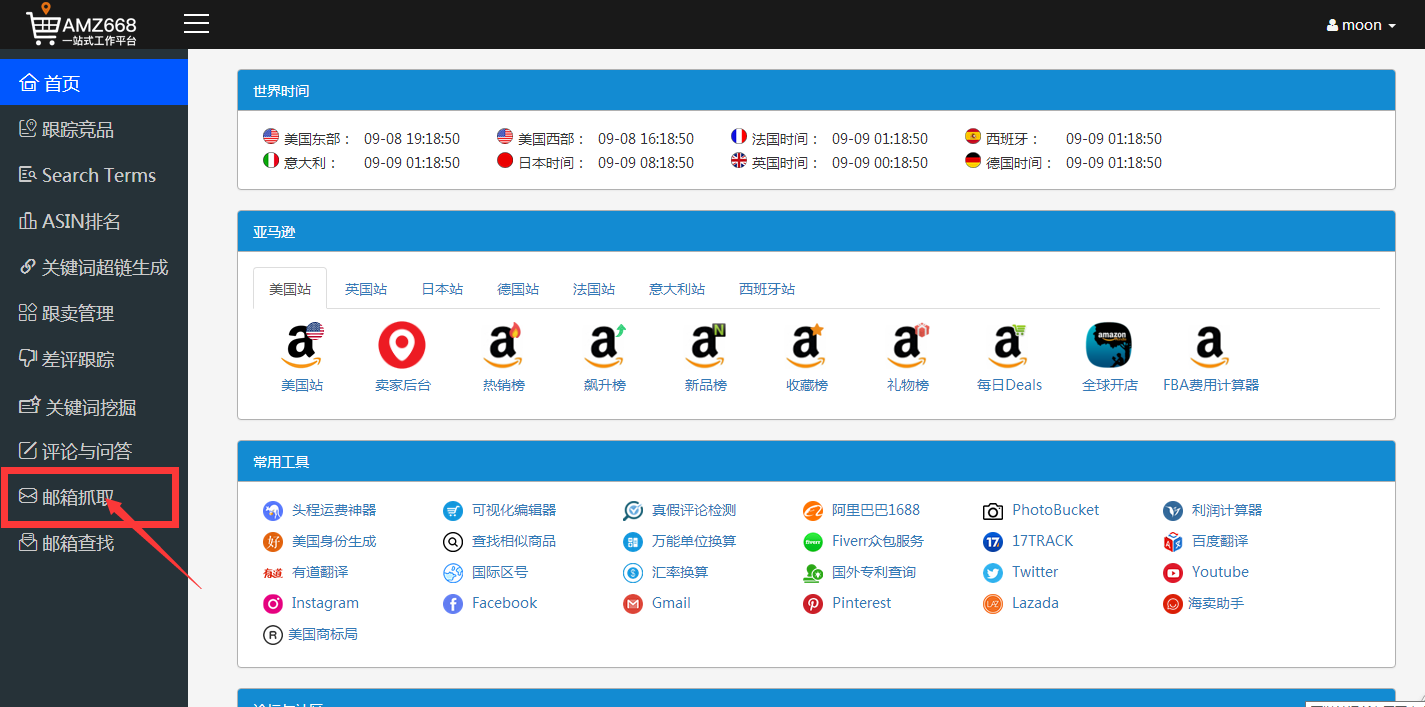Open the 每日Deals Amazon icon
This screenshot has height=707, width=1425.
[x=1008, y=345]
